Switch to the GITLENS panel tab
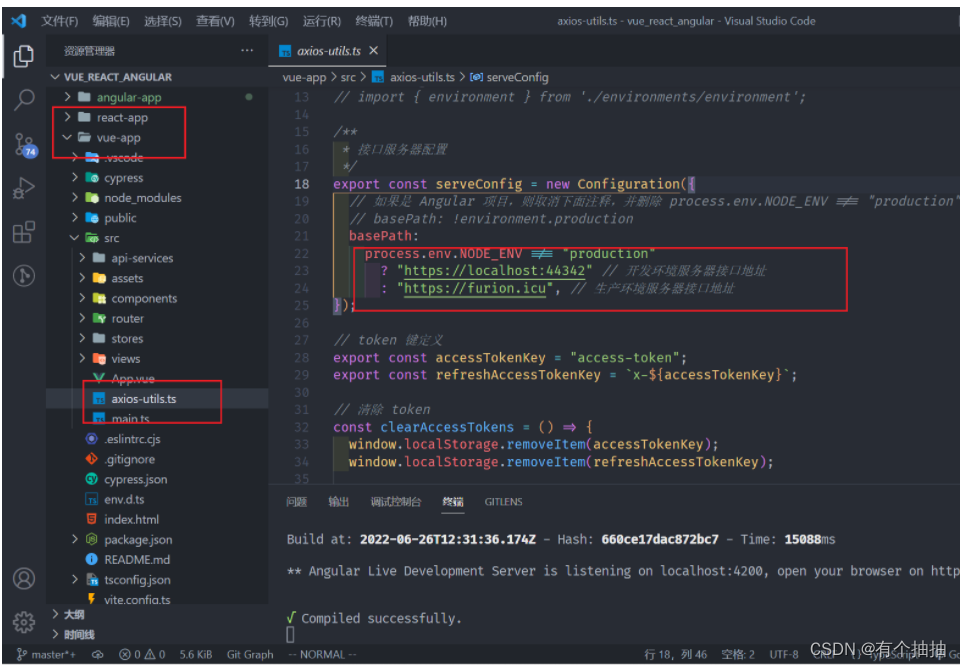 coord(503,502)
